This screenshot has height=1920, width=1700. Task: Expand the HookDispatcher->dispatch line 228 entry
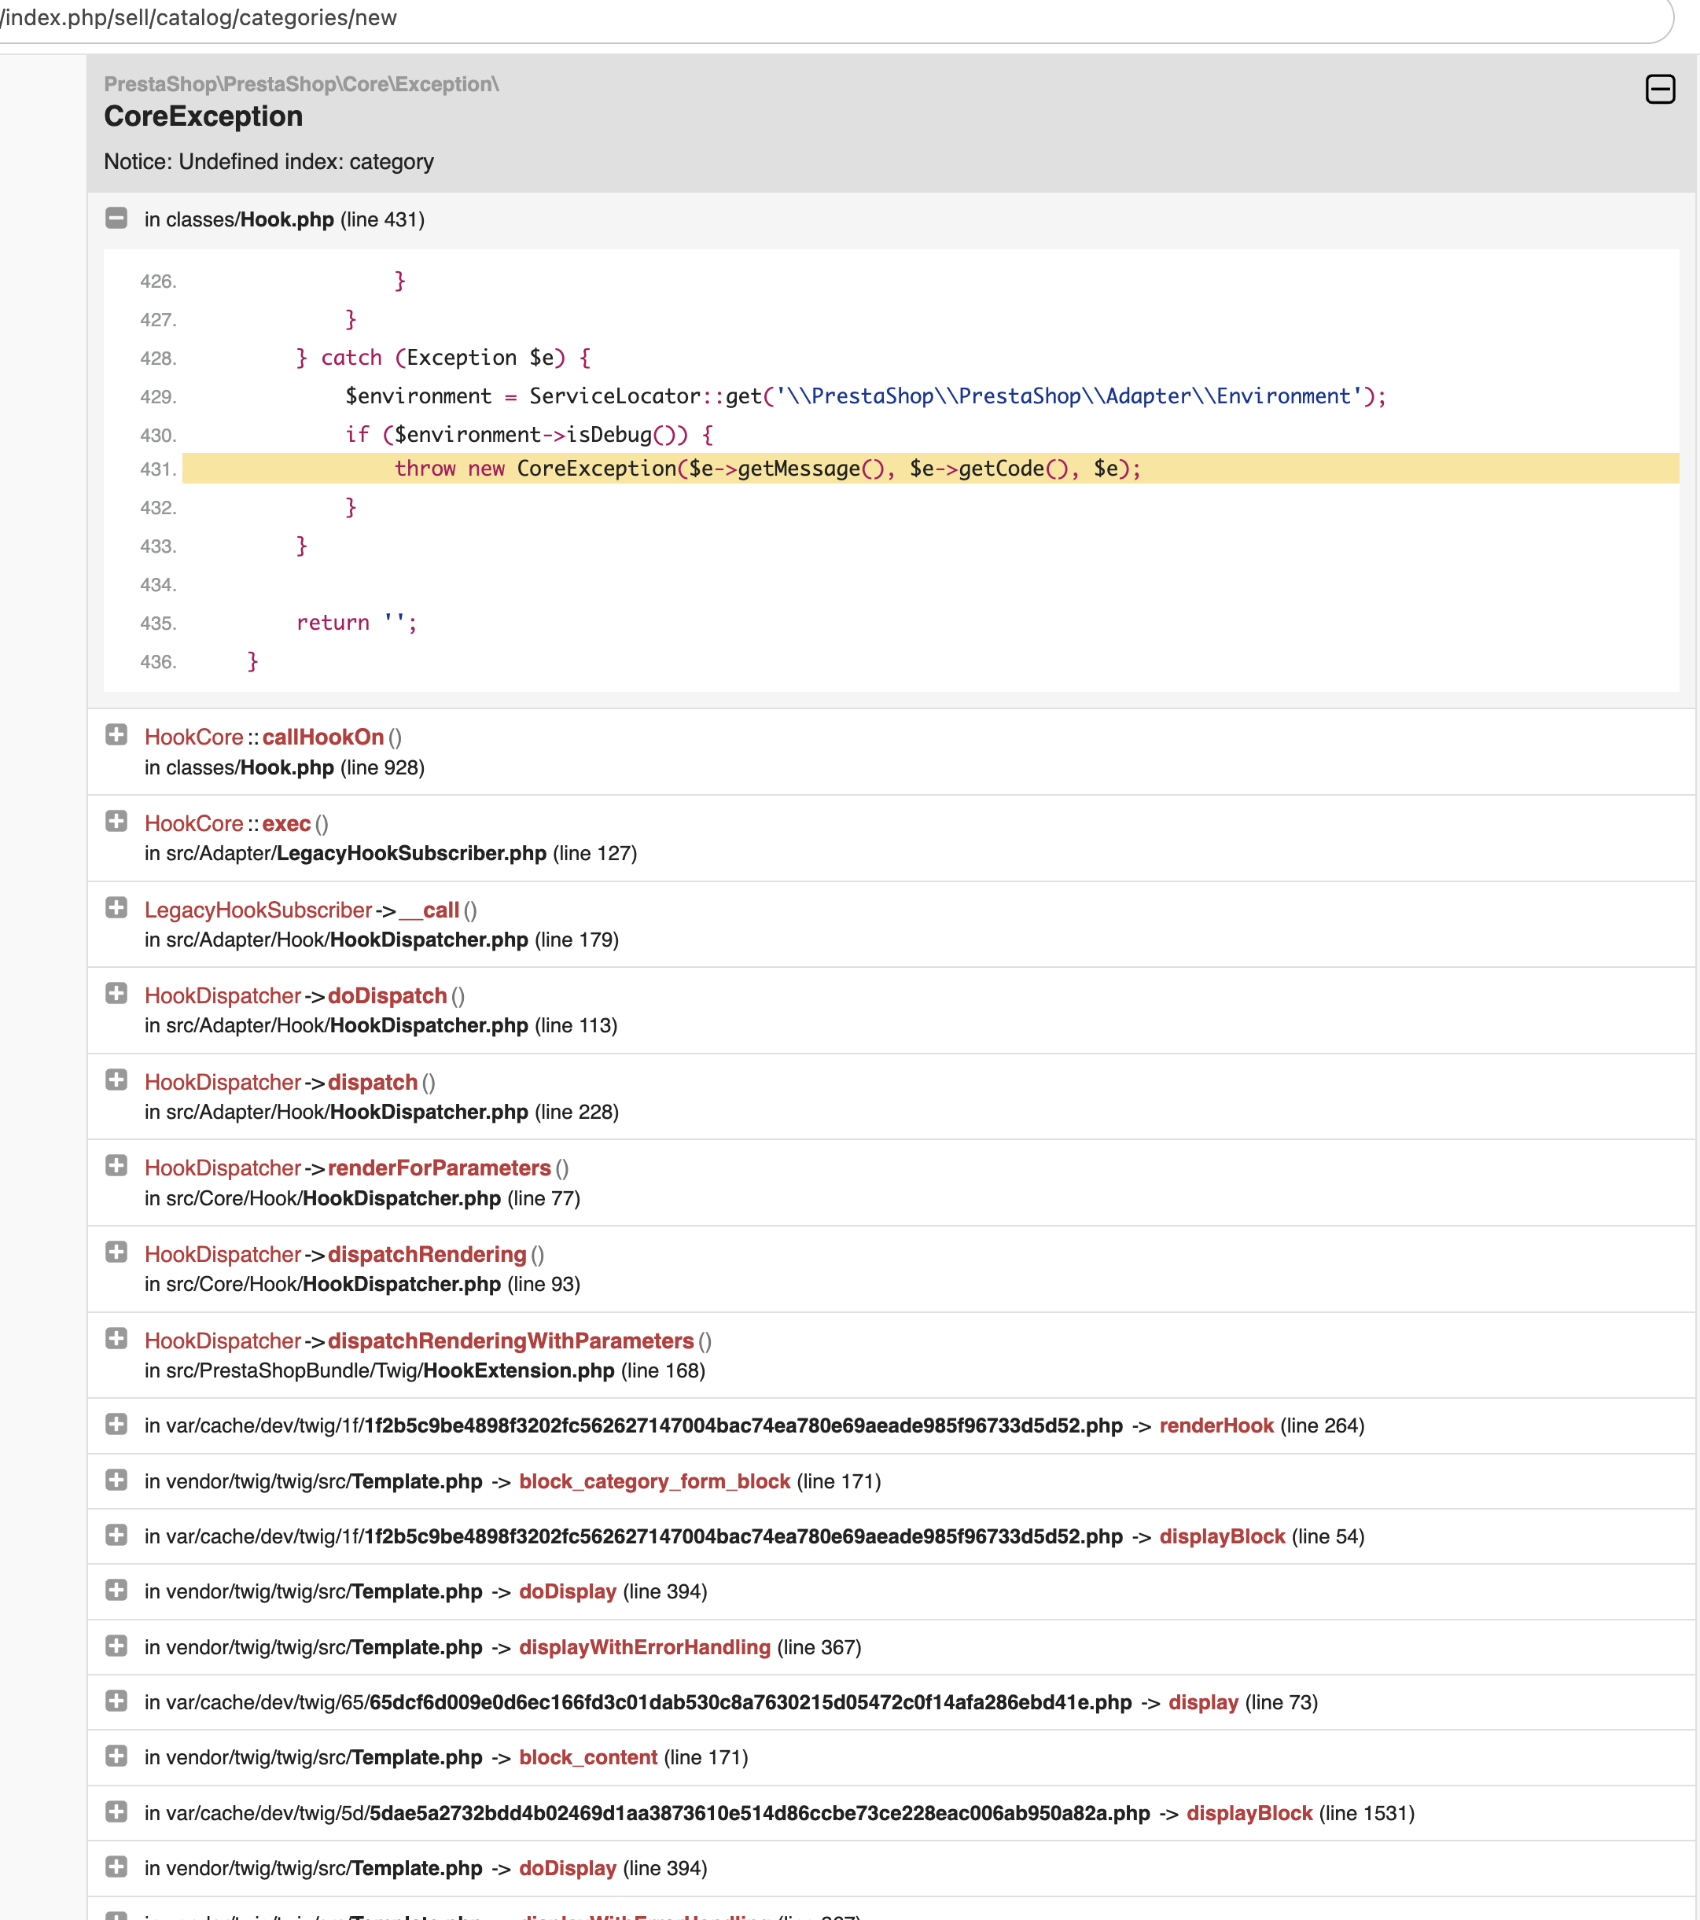(116, 1080)
